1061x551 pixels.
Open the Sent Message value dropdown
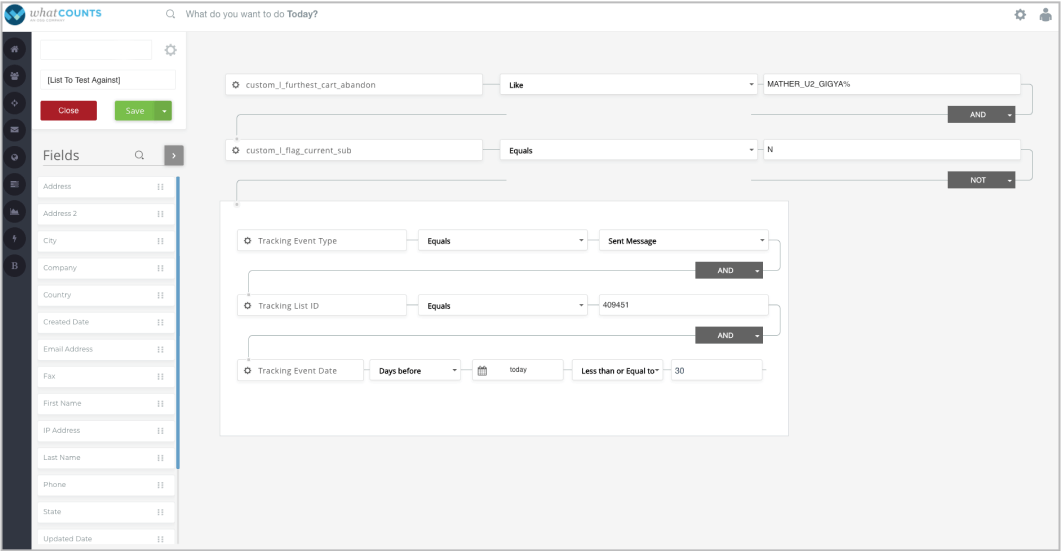click(683, 241)
